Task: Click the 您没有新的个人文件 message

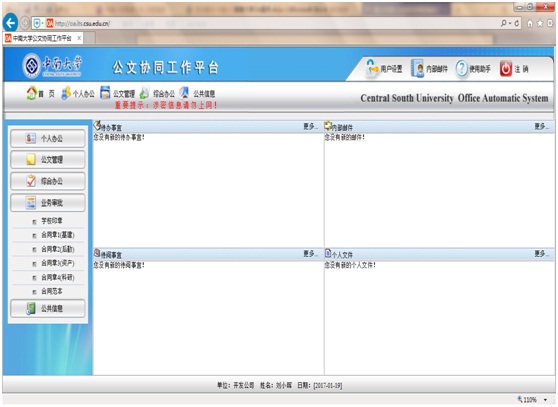Action: coord(350,265)
